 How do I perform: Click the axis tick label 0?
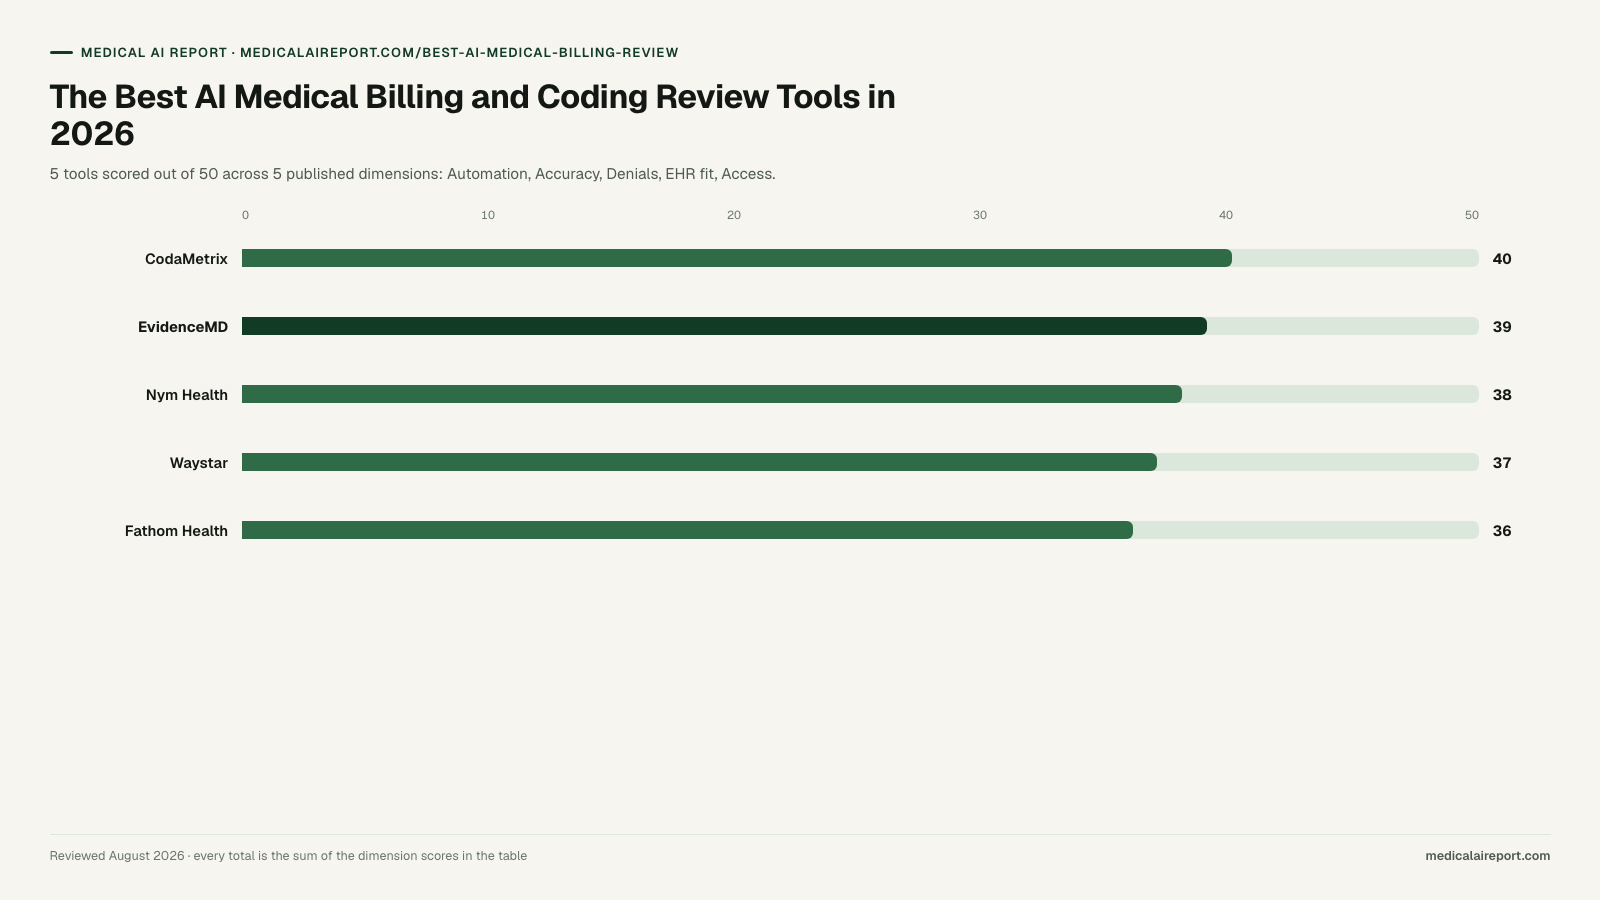click(x=245, y=215)
